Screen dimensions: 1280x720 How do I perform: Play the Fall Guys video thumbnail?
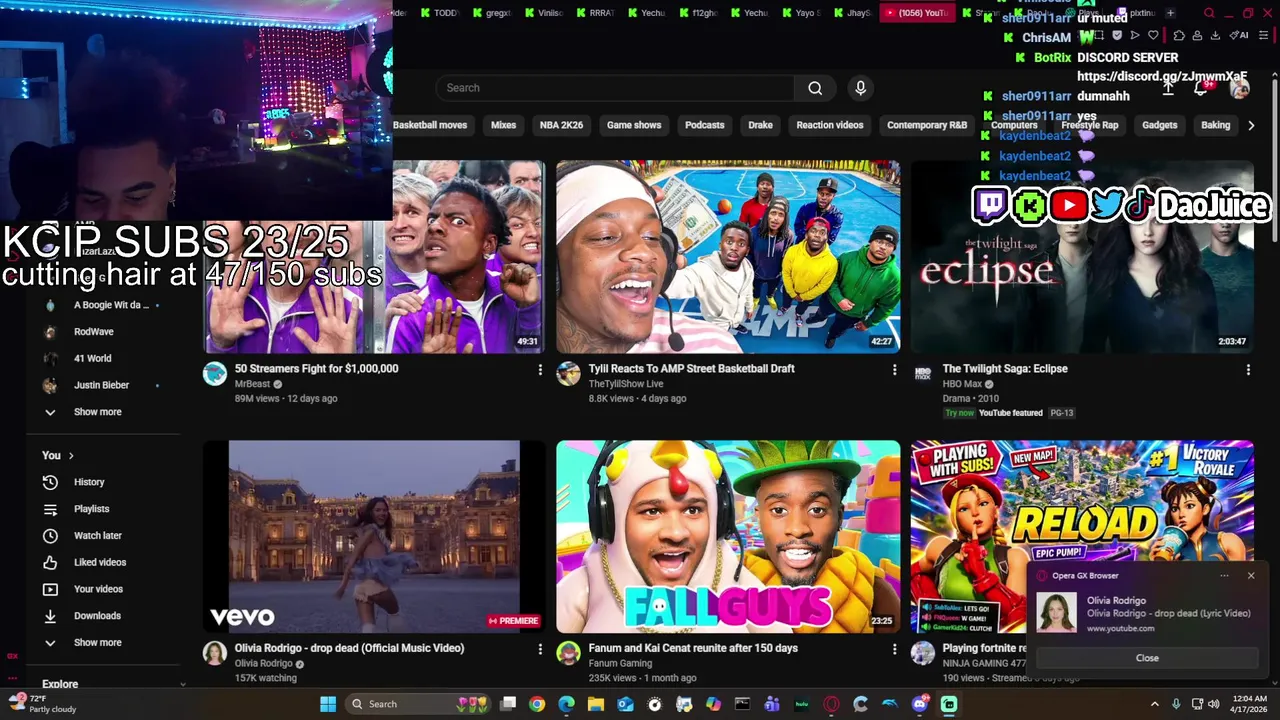[x=728, y=536]
